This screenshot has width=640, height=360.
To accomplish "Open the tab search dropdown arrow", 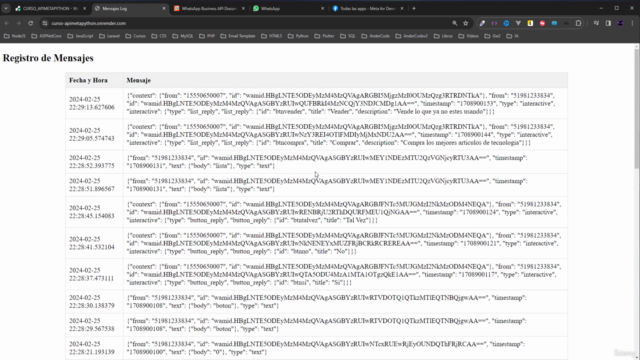I will (6, 8).
